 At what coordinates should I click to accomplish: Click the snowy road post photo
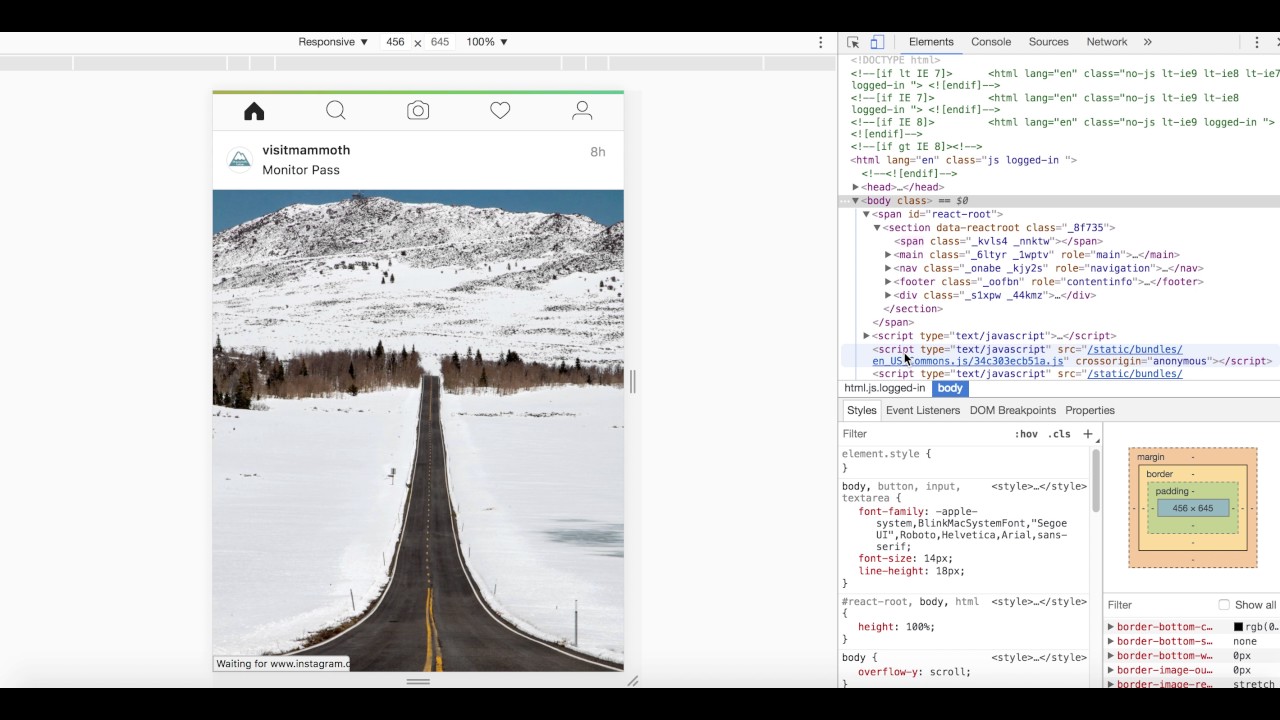tap(418, 430)
